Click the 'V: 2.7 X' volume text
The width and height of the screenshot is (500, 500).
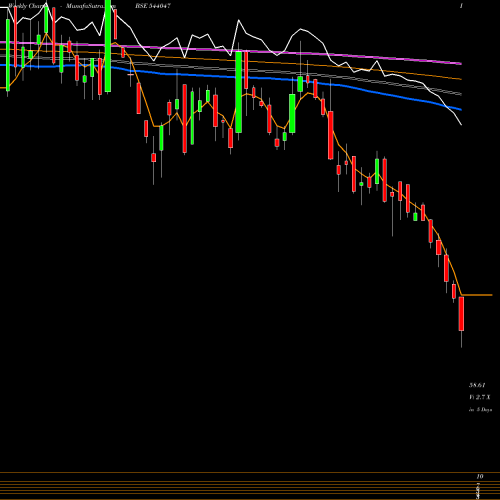point(480,397)
